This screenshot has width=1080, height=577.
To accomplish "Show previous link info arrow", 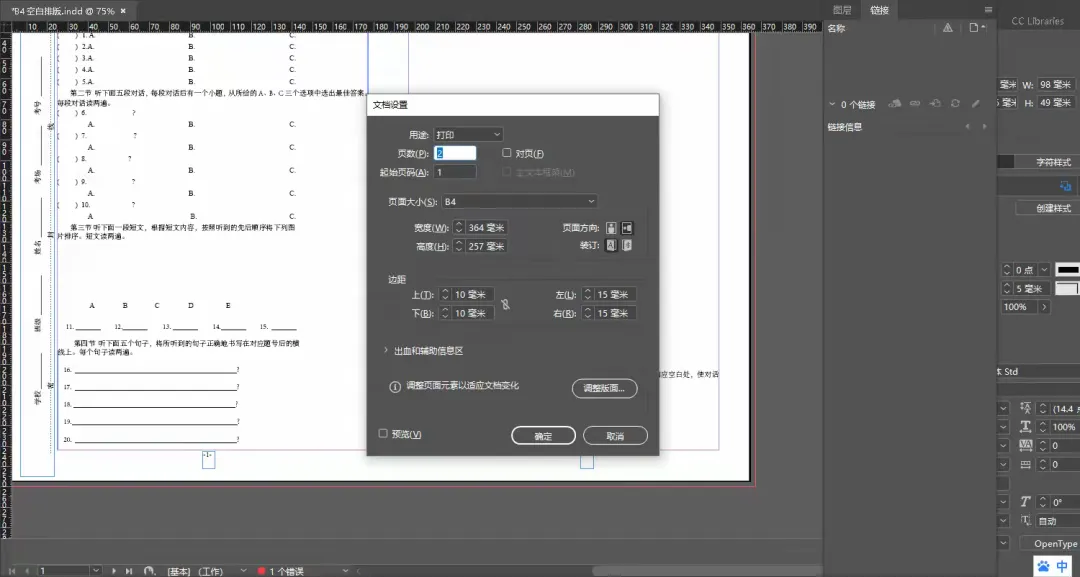I will pos(967,127).
